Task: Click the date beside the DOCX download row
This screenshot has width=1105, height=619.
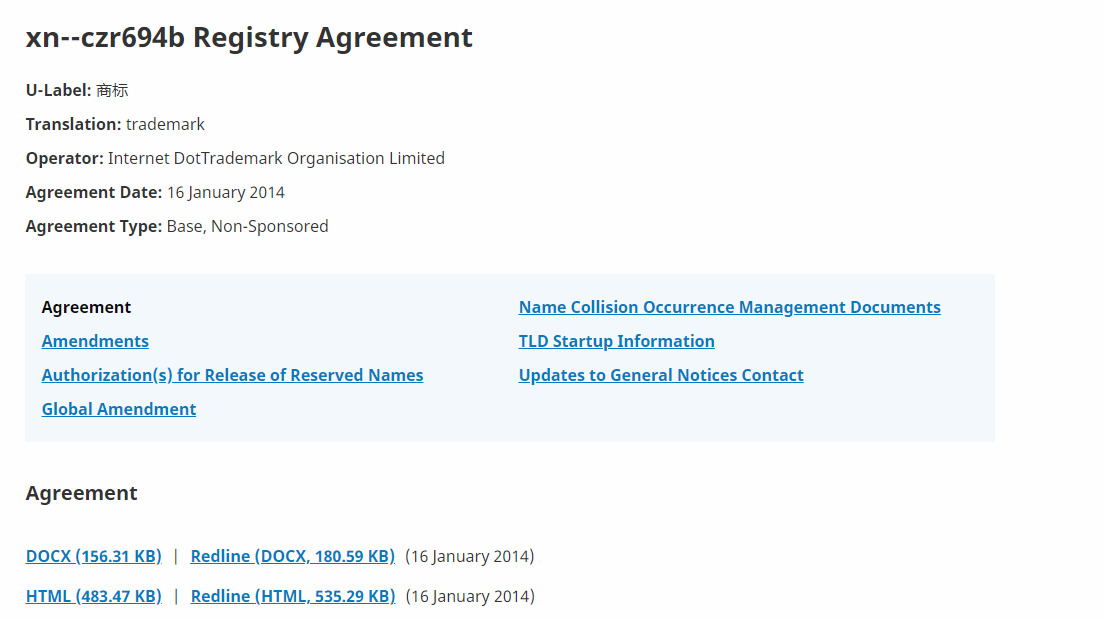Action: (x=470, y=556)
